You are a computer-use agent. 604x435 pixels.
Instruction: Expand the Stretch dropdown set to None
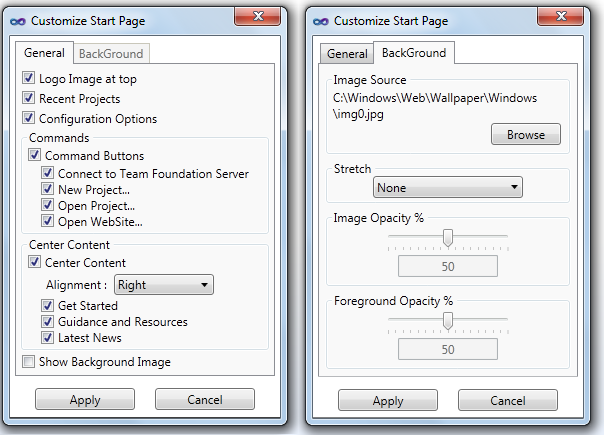[448, 187]
